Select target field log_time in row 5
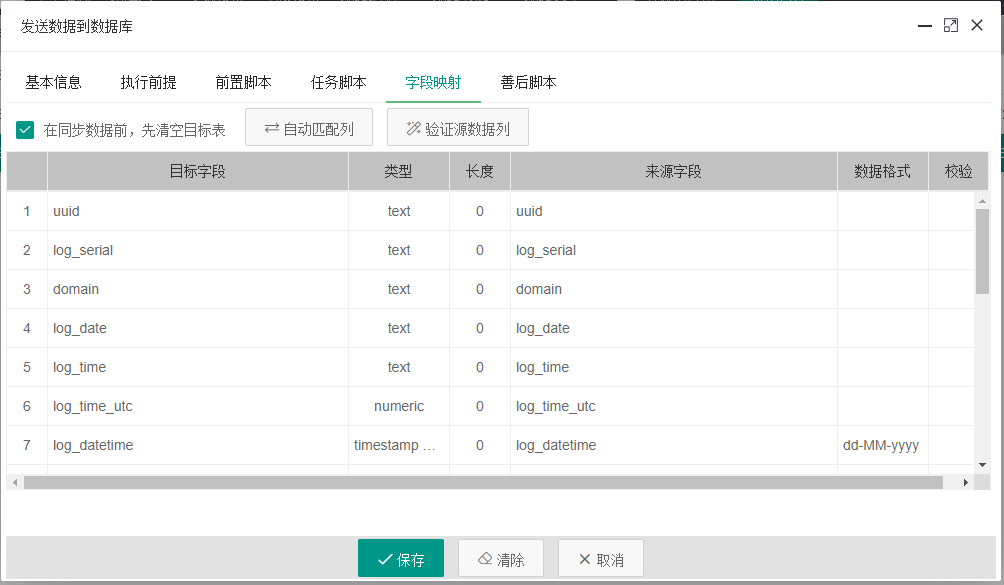This screenshot has width=1004, height=585. point(198,367)
